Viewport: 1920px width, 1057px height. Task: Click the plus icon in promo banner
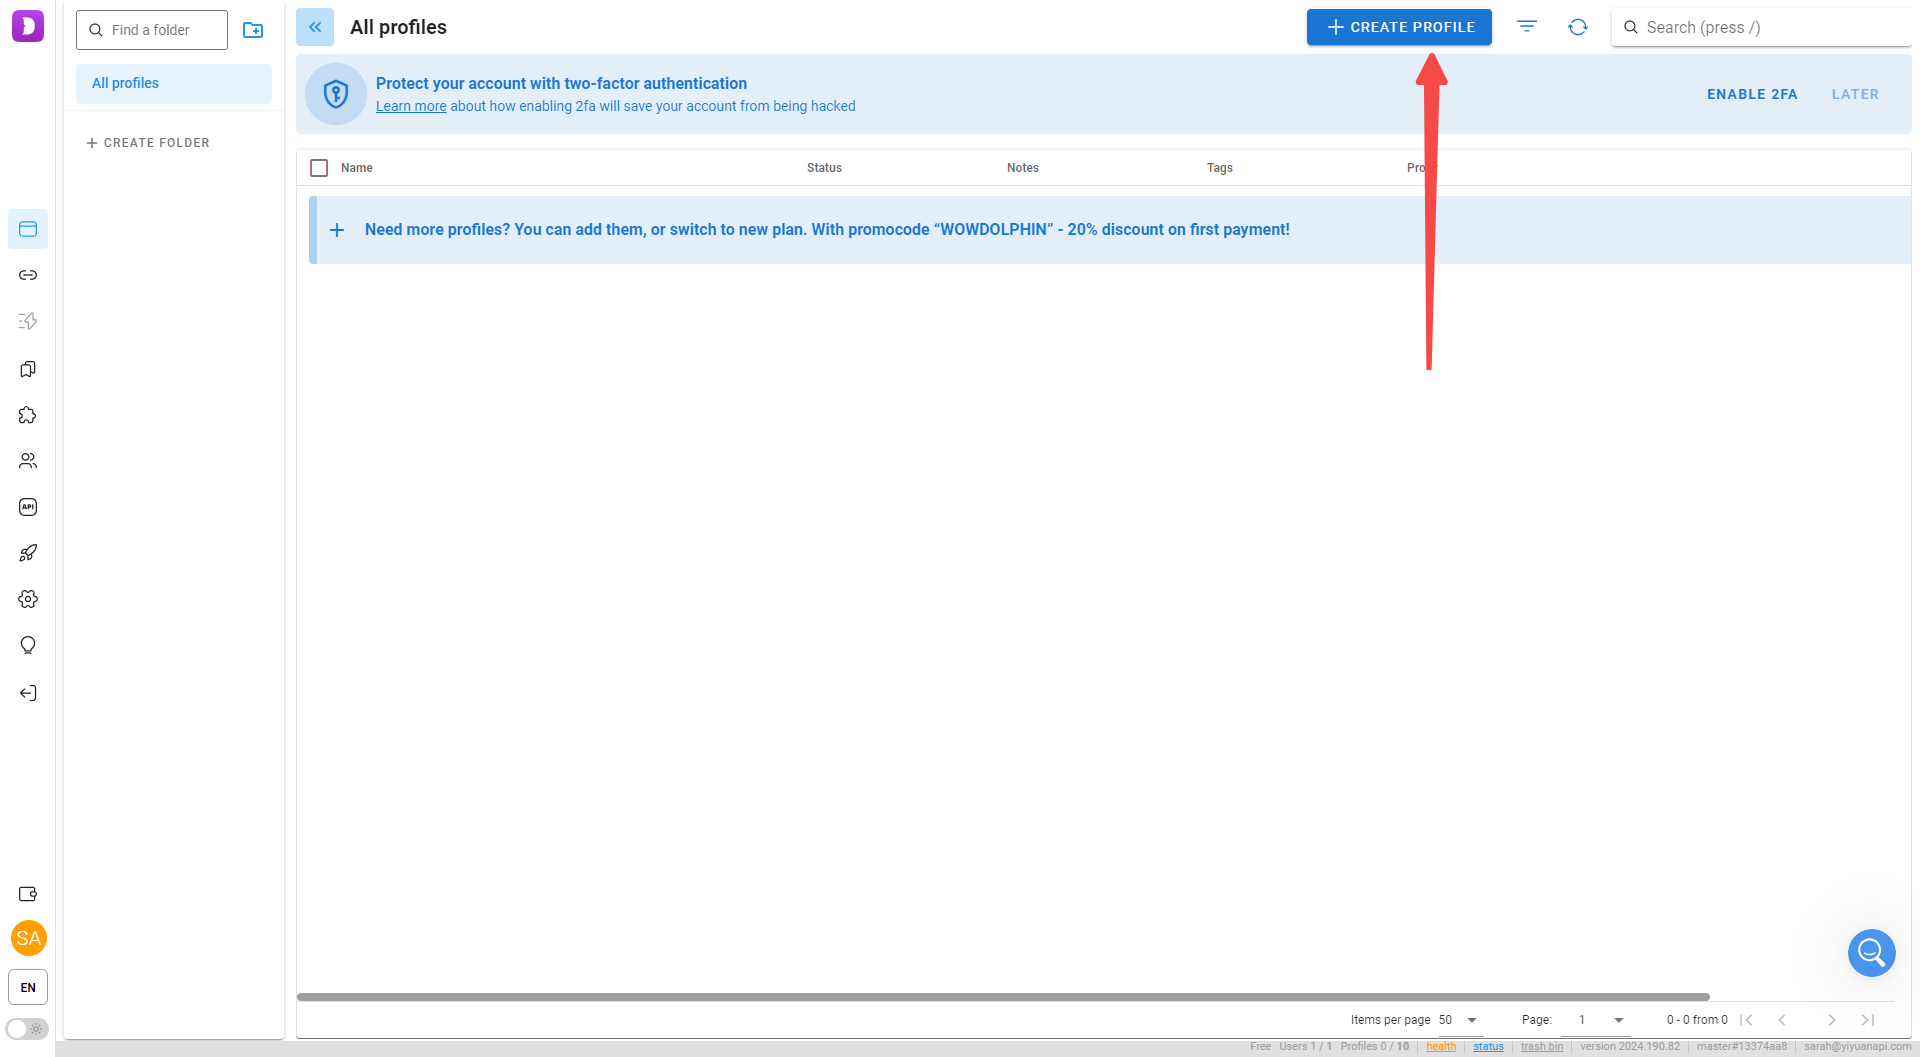pos(337,230)
